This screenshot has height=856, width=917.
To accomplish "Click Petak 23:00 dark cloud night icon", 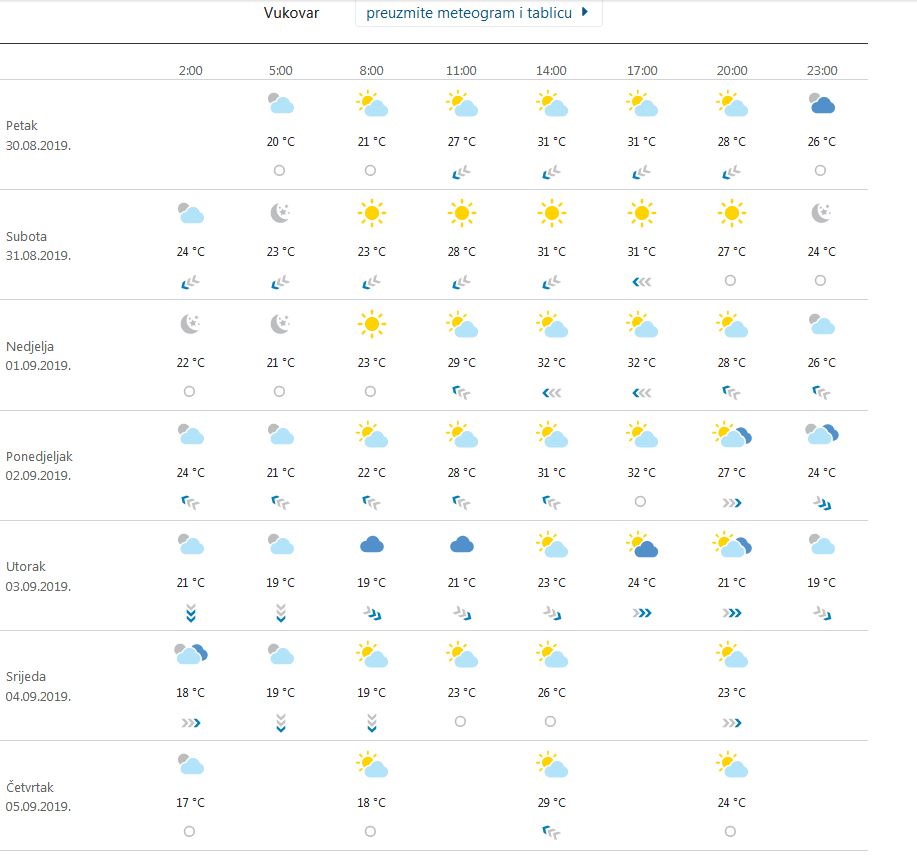I will (x=822, y=103).
